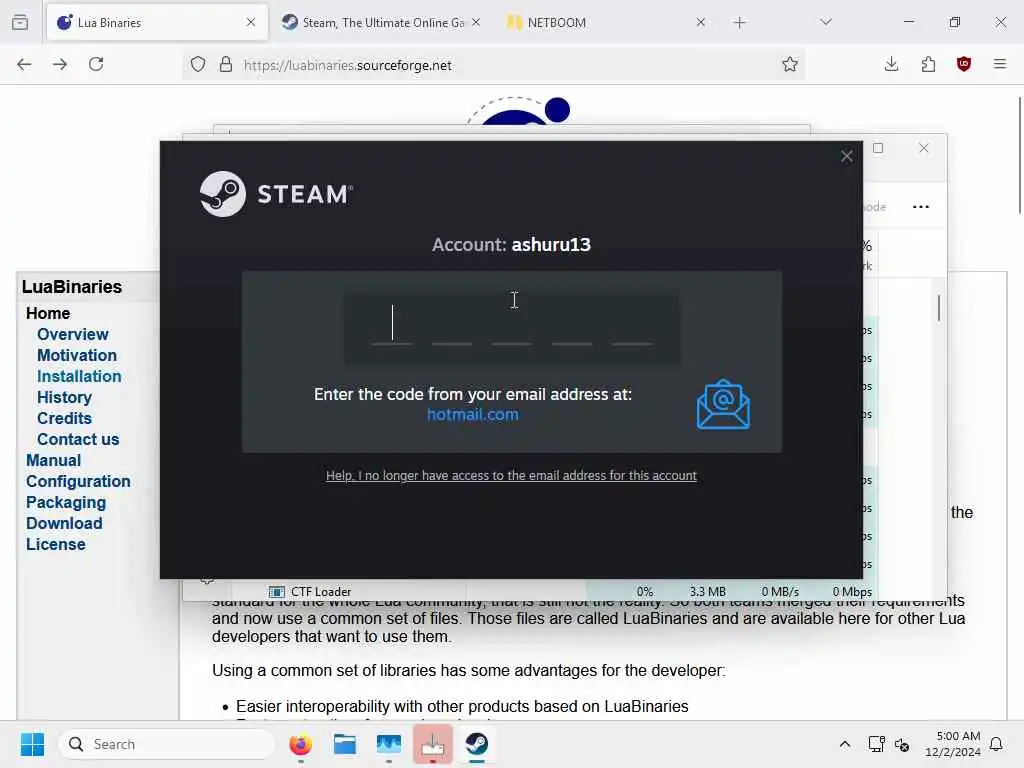Screen dimensions: 1024x768
Task: Close the NETBOOM tab
Action: [x=701, y=22]
